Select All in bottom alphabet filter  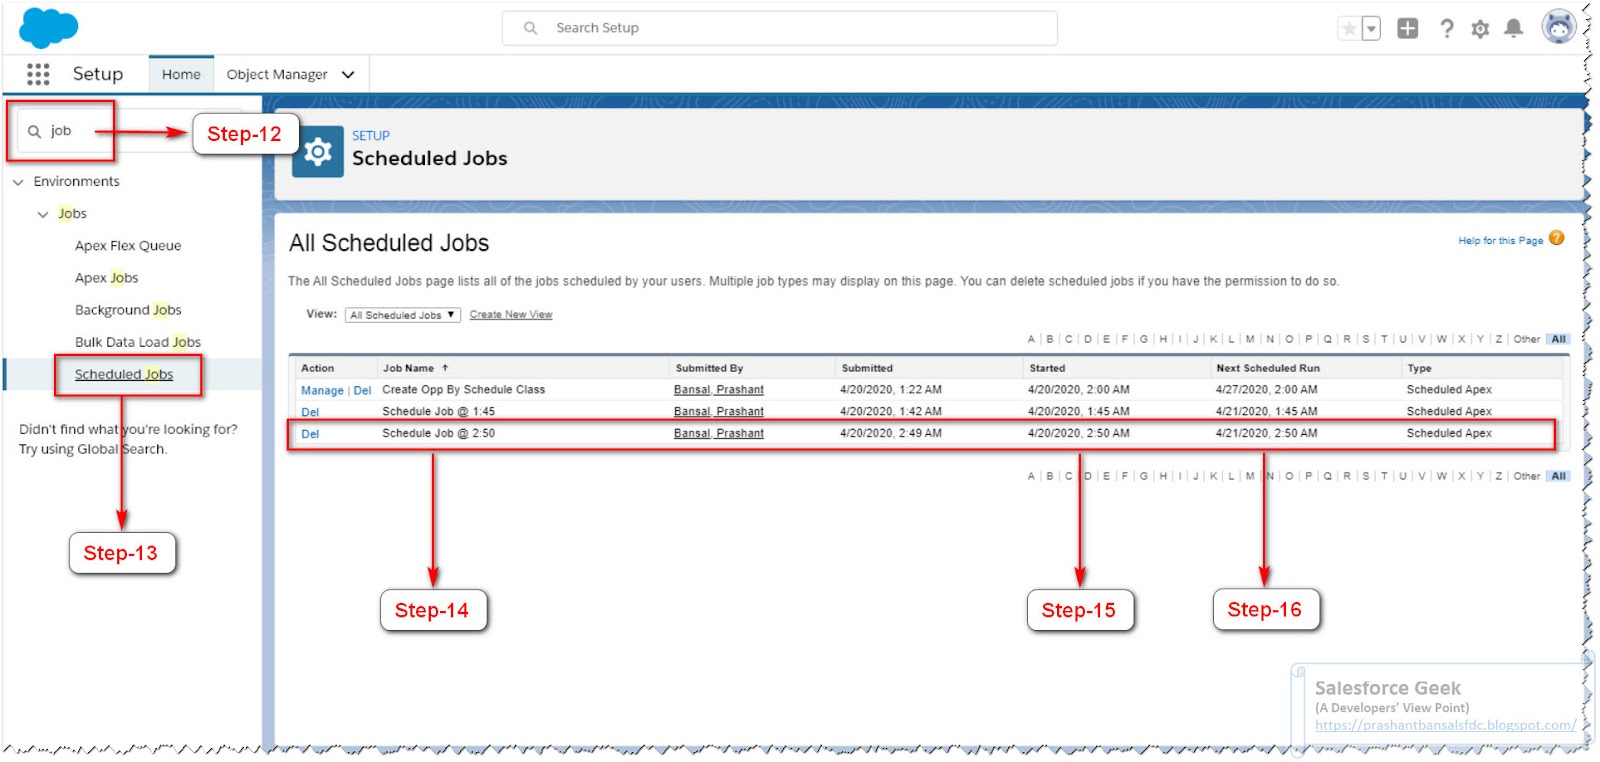click(x=1559, y=477)
